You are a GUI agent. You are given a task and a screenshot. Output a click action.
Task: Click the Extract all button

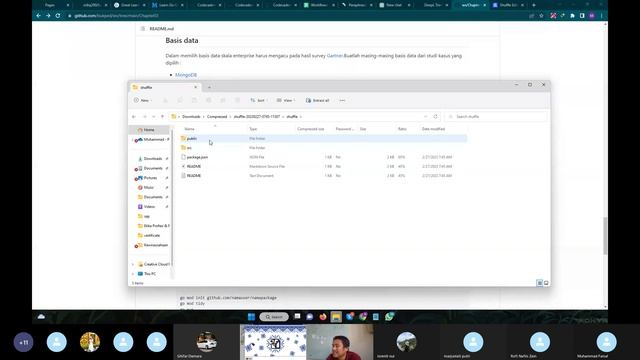[x=318, y=100]
